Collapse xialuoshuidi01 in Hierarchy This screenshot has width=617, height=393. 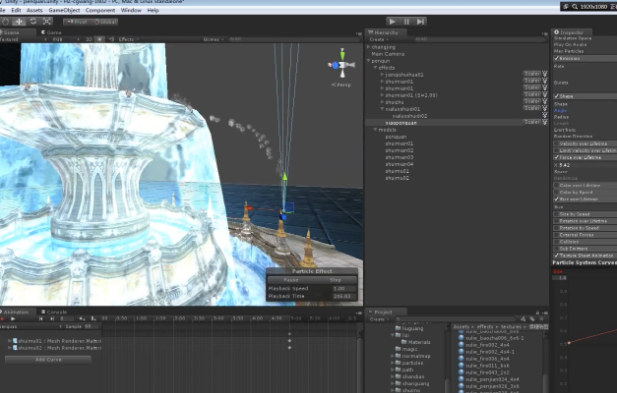pos(382,109)
